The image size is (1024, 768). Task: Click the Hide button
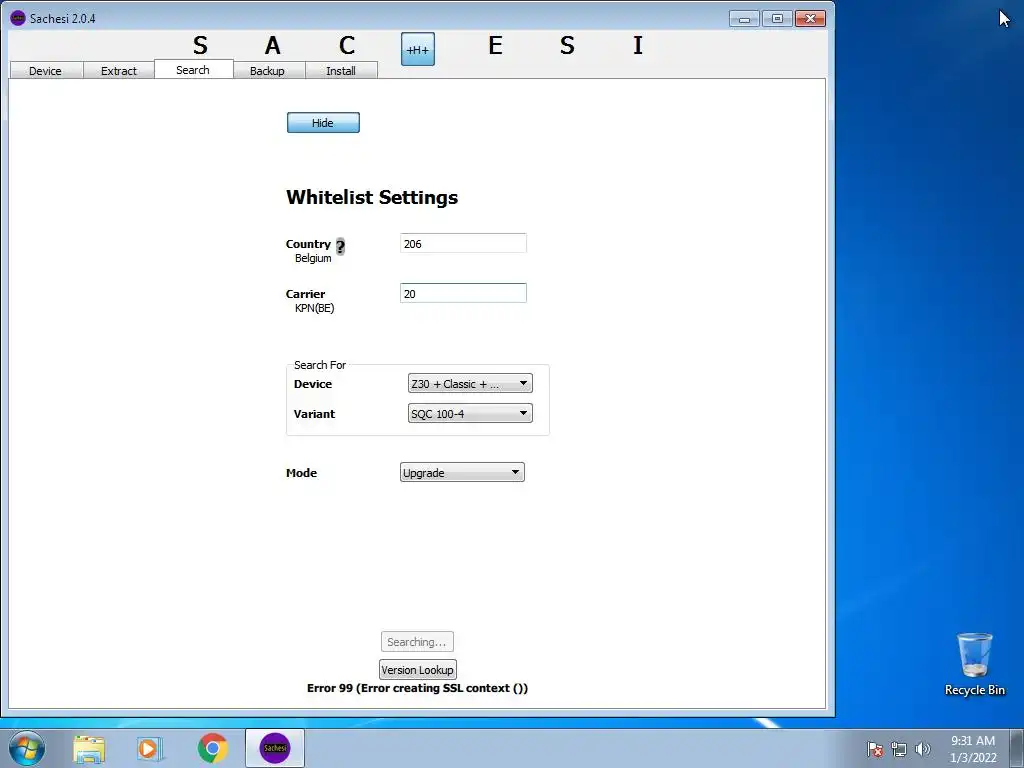point(323,123)
